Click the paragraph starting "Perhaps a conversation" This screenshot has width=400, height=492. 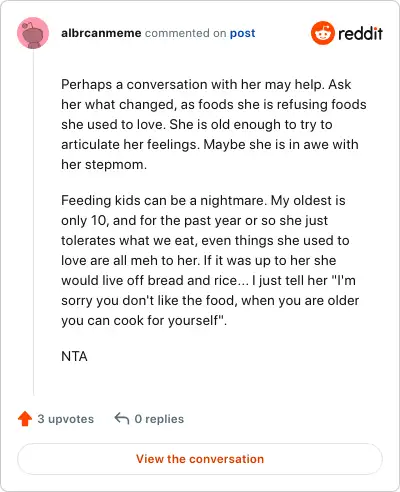[214, 124]
